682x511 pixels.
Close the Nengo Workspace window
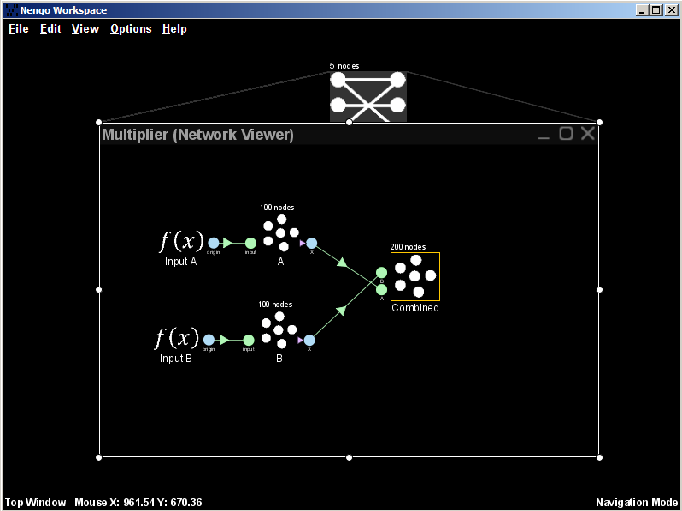[671, 10]
